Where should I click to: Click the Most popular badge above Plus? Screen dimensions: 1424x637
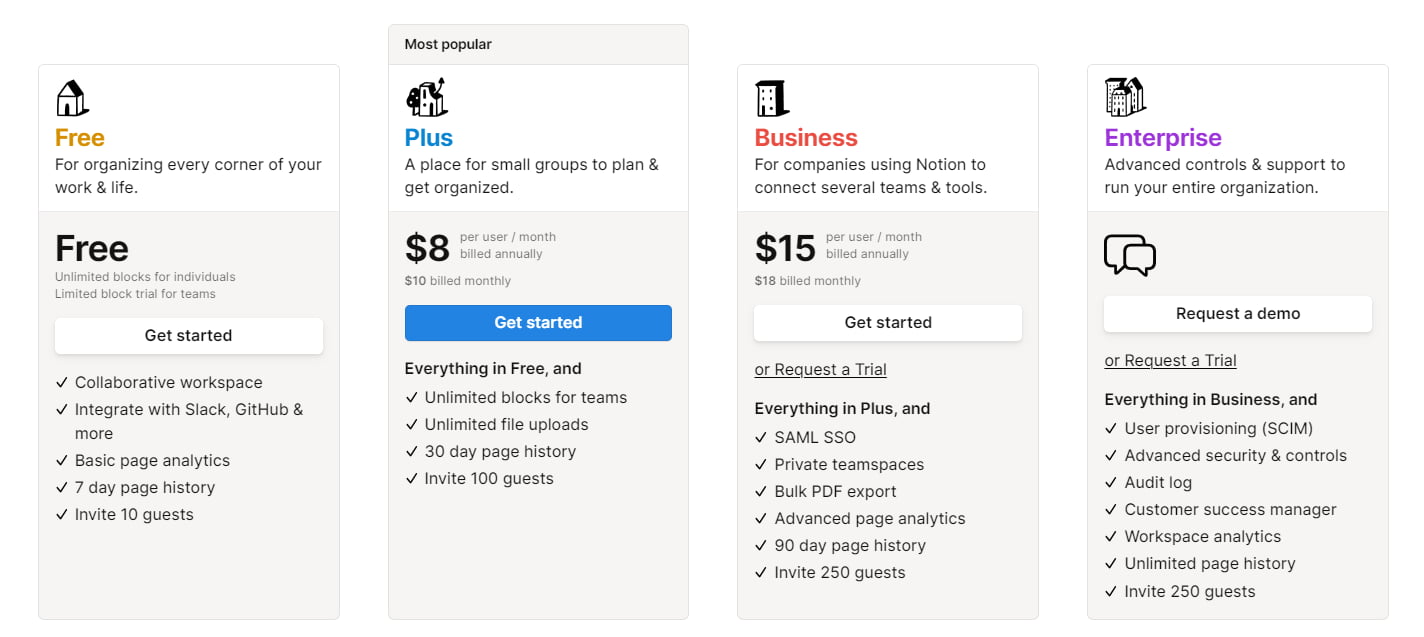coord(448,45)
